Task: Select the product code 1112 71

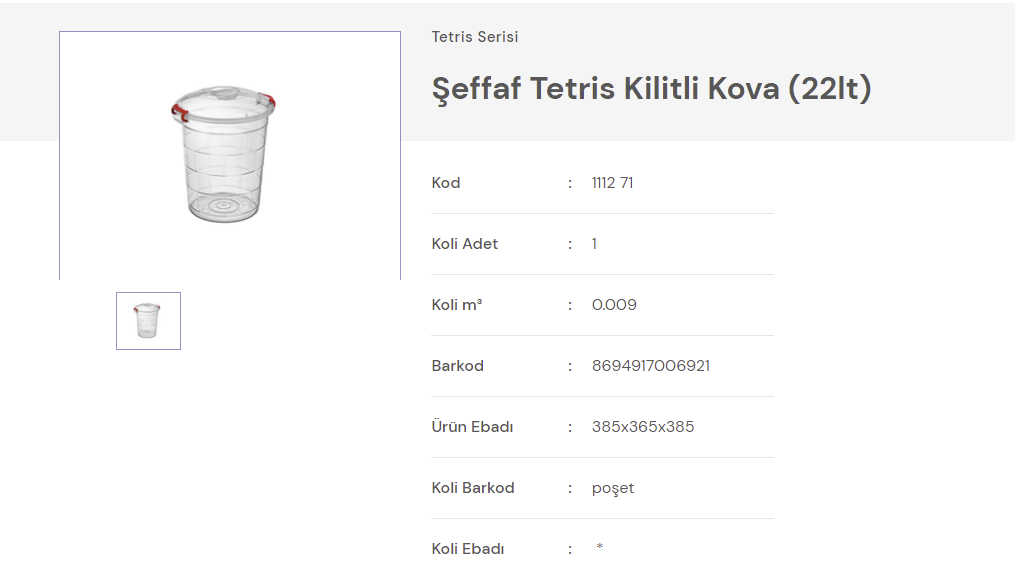Action: coord(612,183)
